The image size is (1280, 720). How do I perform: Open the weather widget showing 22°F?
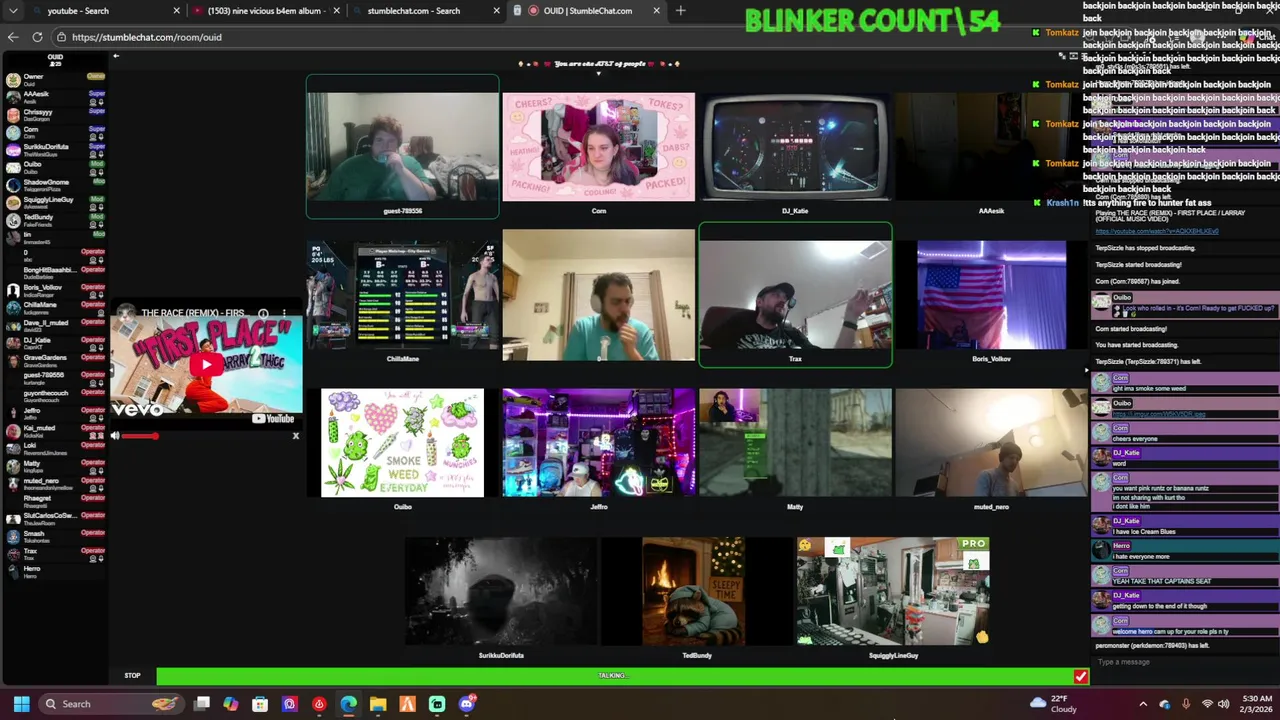1053,704
